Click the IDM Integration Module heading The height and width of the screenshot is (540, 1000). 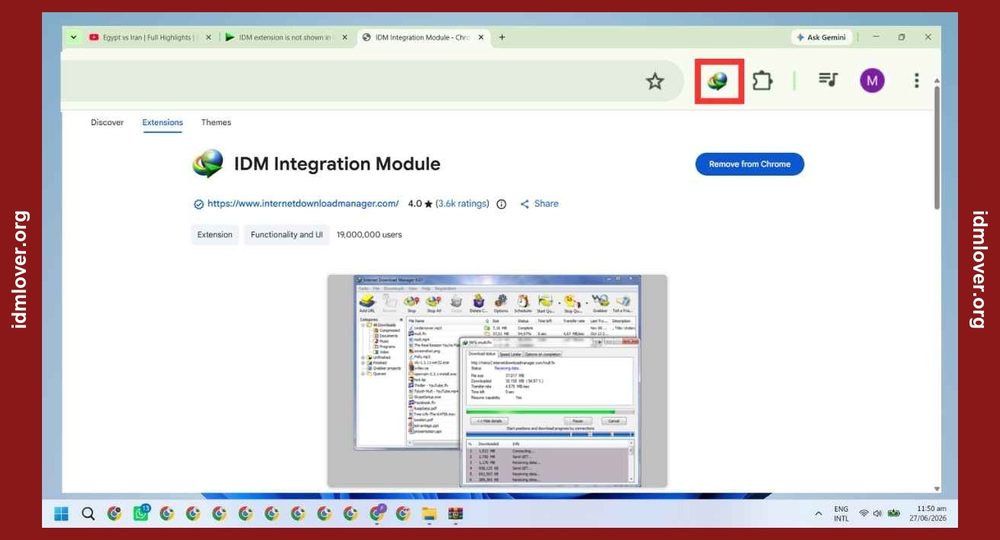pyautogui.click(x=337, y=164)
